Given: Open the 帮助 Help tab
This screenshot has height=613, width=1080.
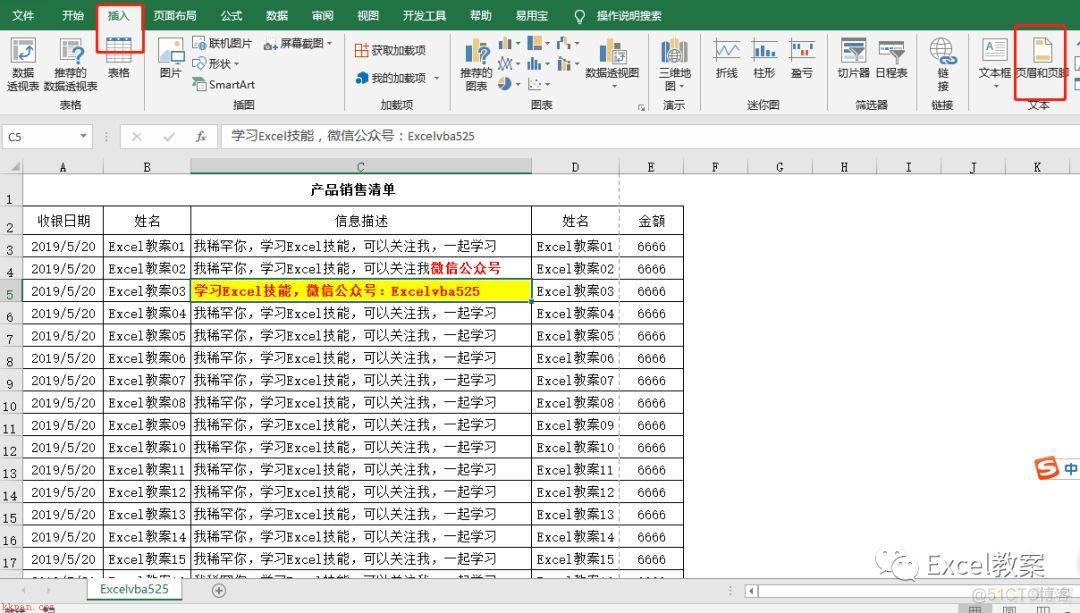Looking at the screenshot, I should (481, 15).
